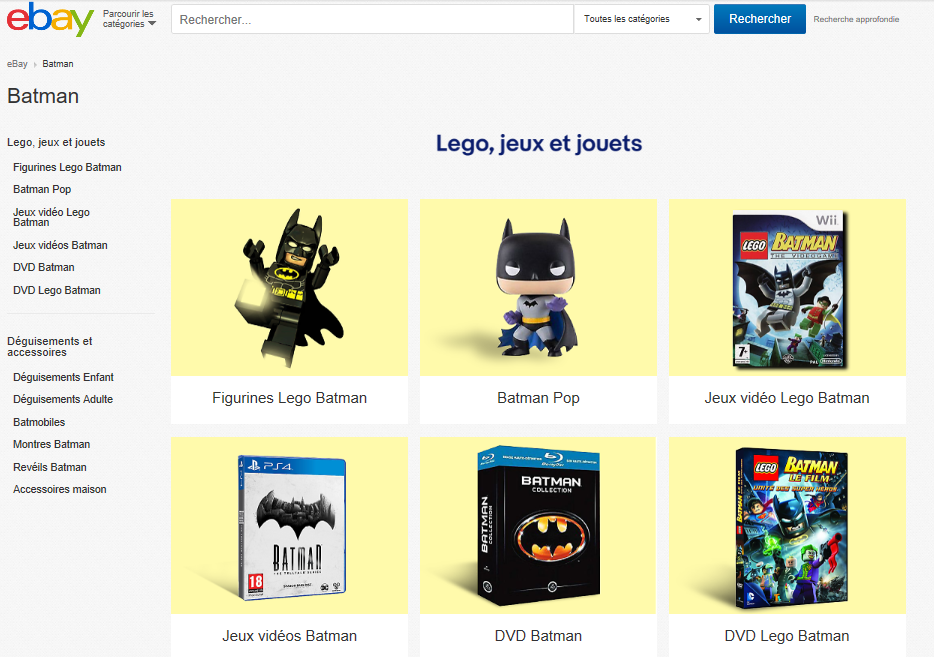Viewport: 934px width, 657px height.
Task: Click the blue Rechercher button
Action: point(759,19)
